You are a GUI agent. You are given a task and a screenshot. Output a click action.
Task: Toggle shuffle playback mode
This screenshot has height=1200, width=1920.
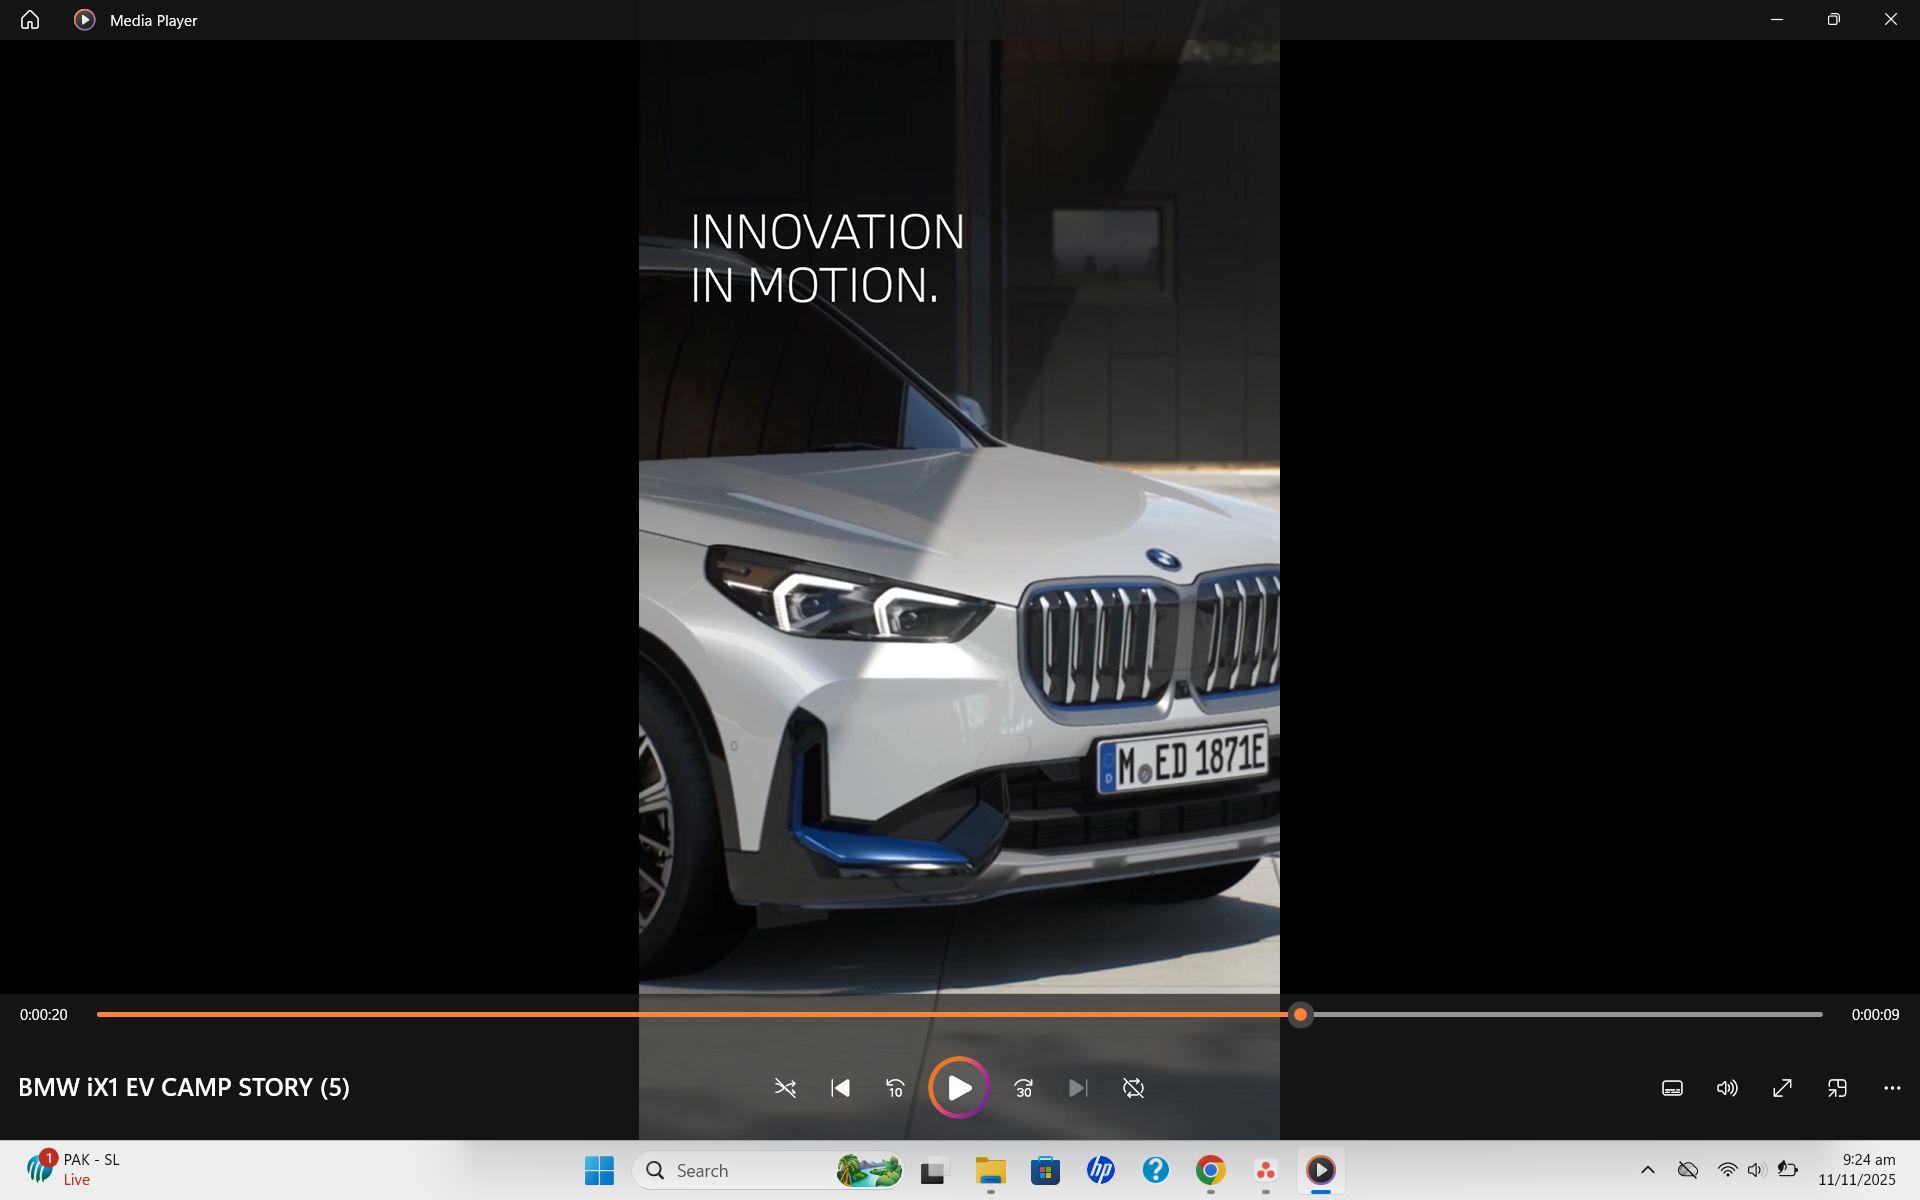[x=785, y=1088]
